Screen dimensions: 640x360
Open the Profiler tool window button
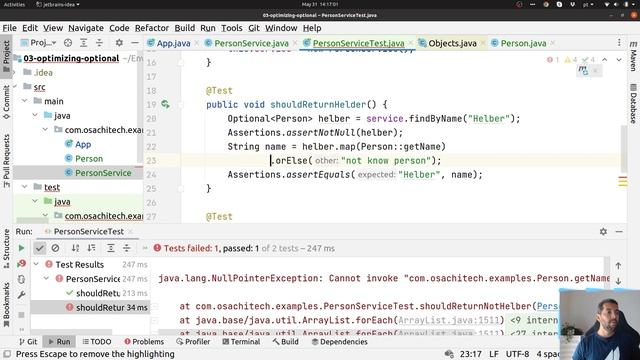(x=193, y=342)
